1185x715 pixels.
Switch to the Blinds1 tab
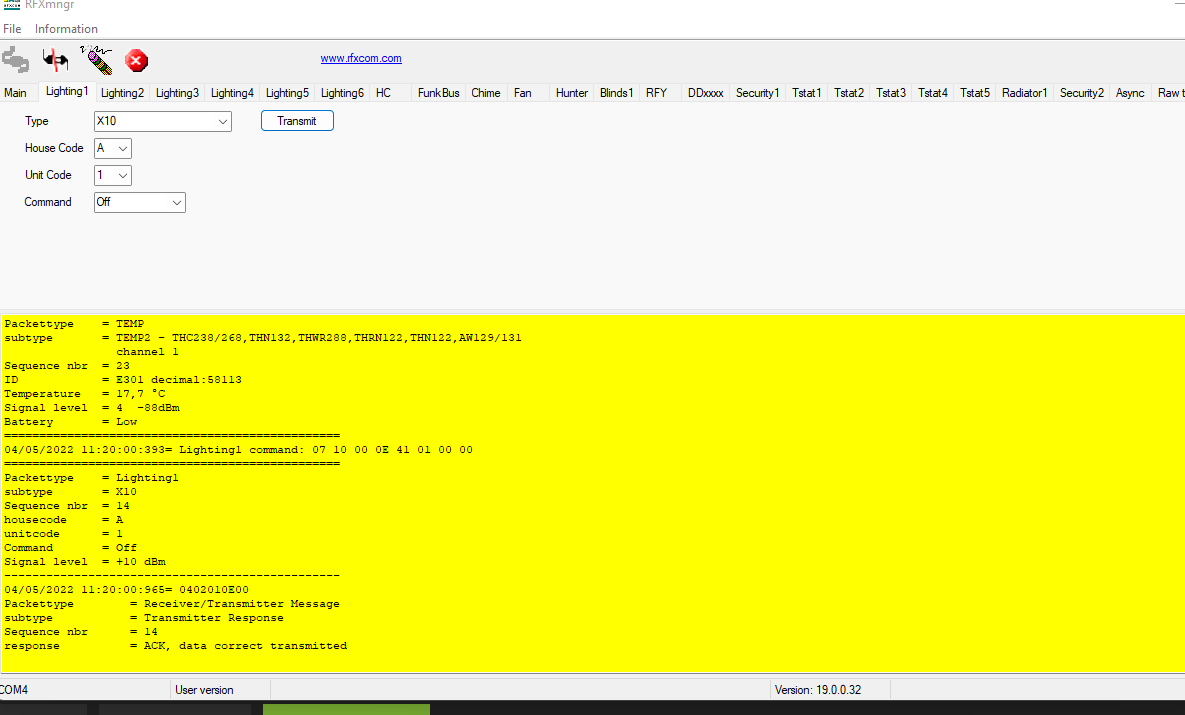coord(617,93)
